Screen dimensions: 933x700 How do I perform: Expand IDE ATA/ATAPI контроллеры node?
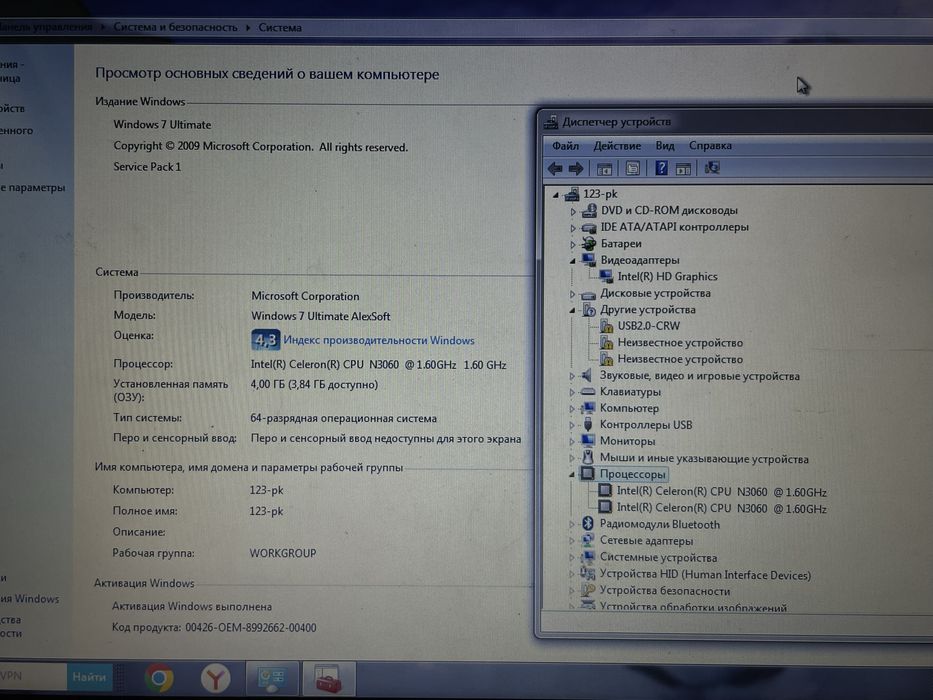coord(572,228)
